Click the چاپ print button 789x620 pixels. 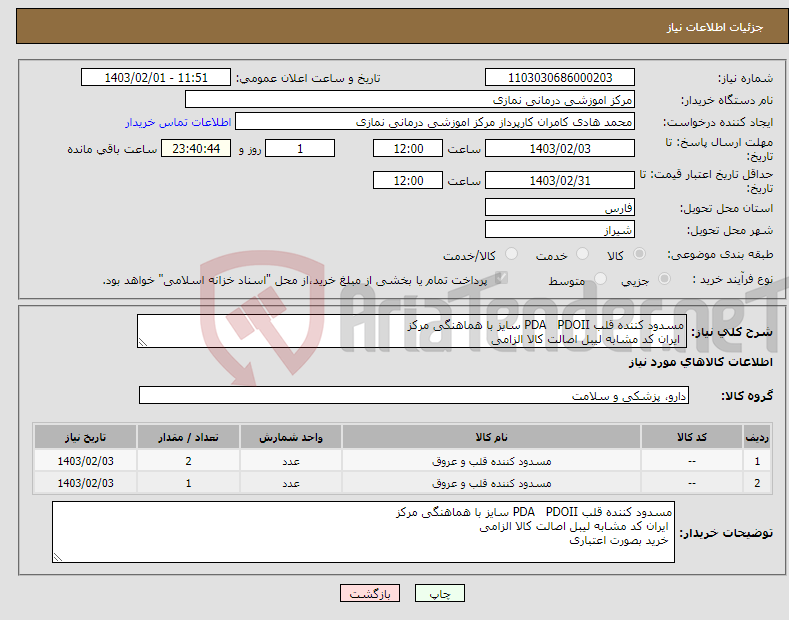pos(439,593)
